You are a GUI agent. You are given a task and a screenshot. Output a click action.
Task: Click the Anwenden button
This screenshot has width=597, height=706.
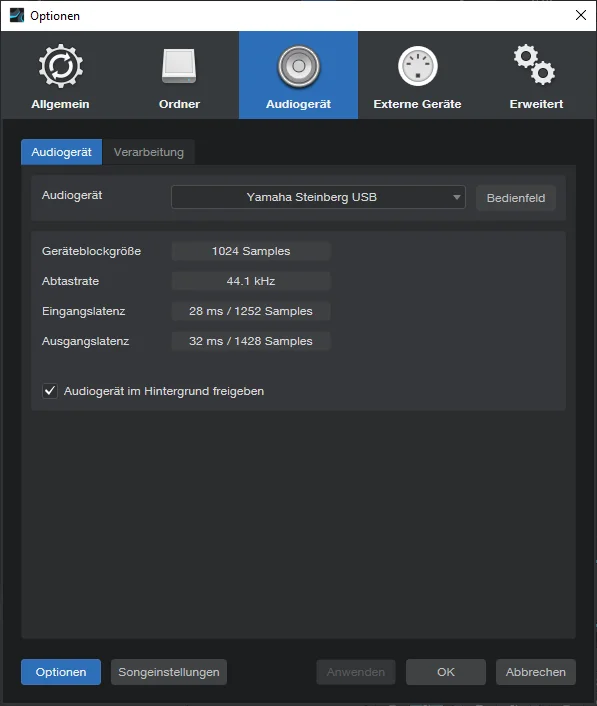(x=356, y=672)
